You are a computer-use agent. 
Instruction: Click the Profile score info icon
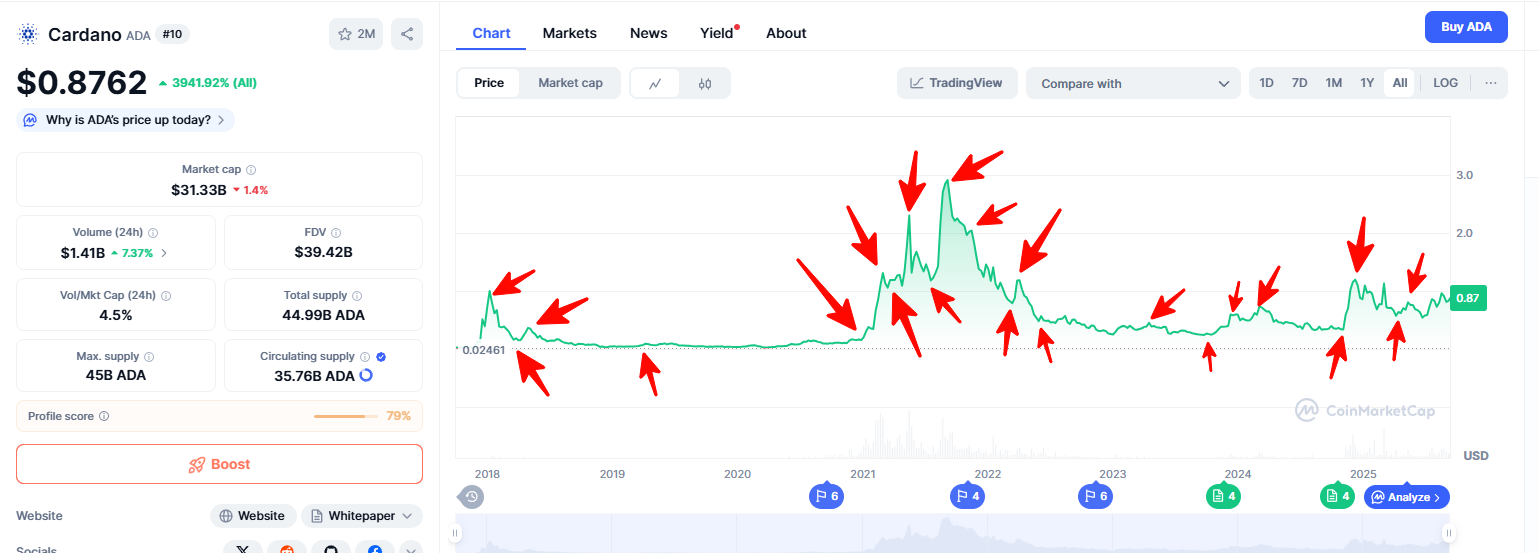tap(104, 416)
